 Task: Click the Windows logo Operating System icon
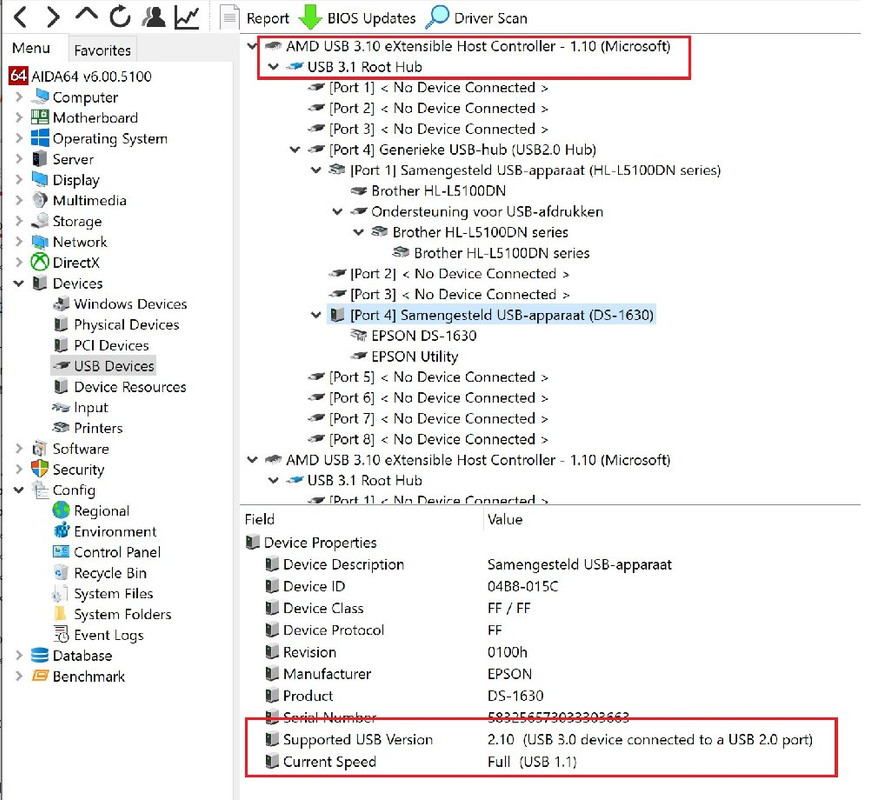[x=40, y=138]
